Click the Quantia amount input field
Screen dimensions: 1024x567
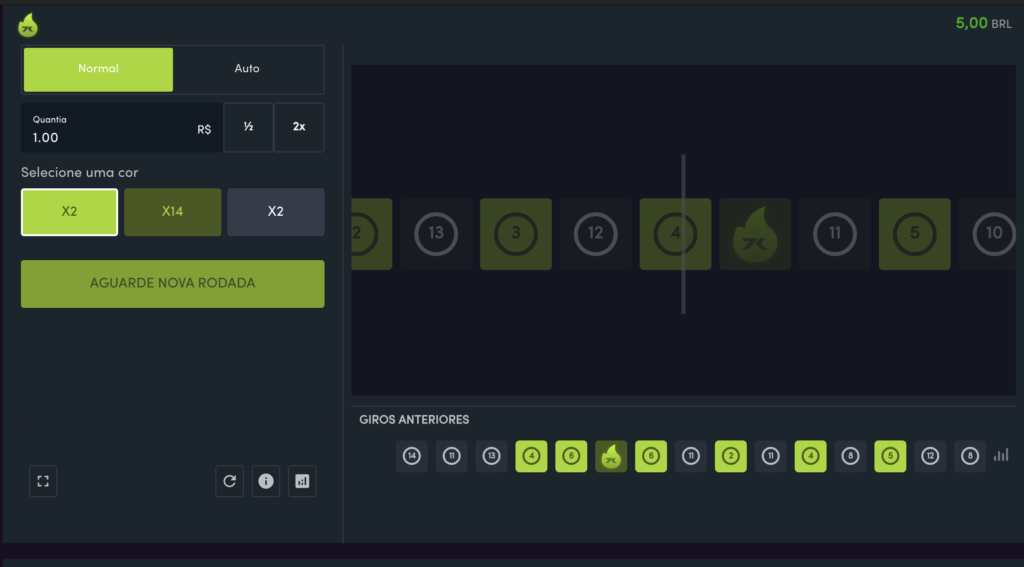click(x=122, y=127)
